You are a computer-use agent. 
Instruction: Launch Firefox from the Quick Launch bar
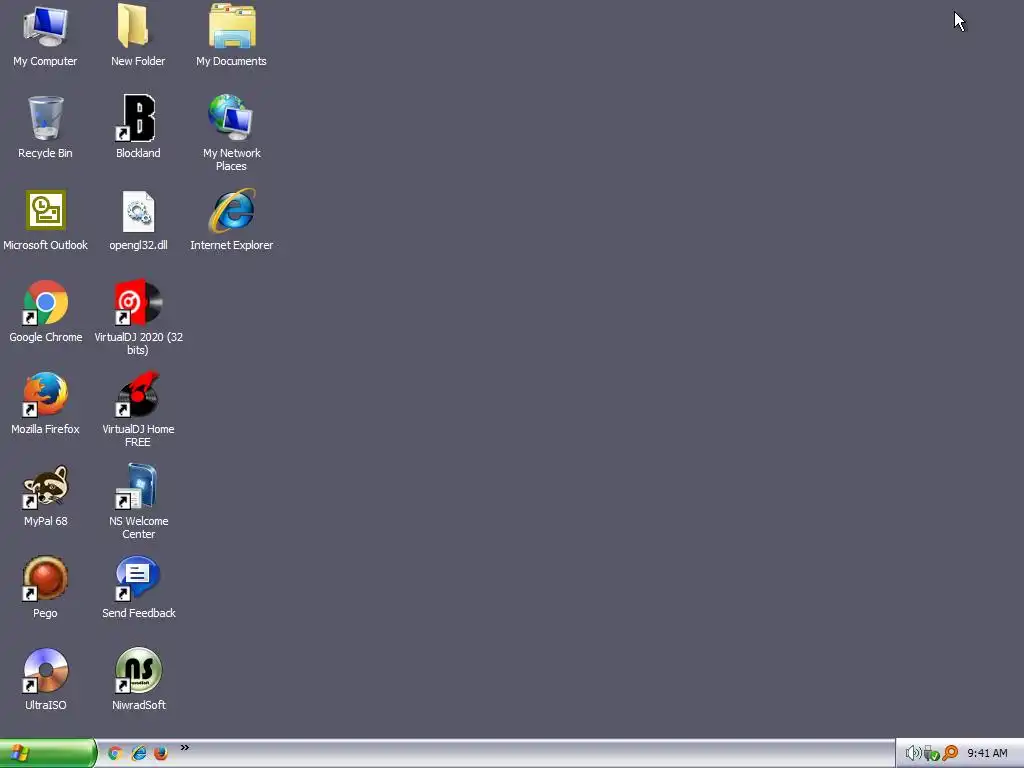161,754
